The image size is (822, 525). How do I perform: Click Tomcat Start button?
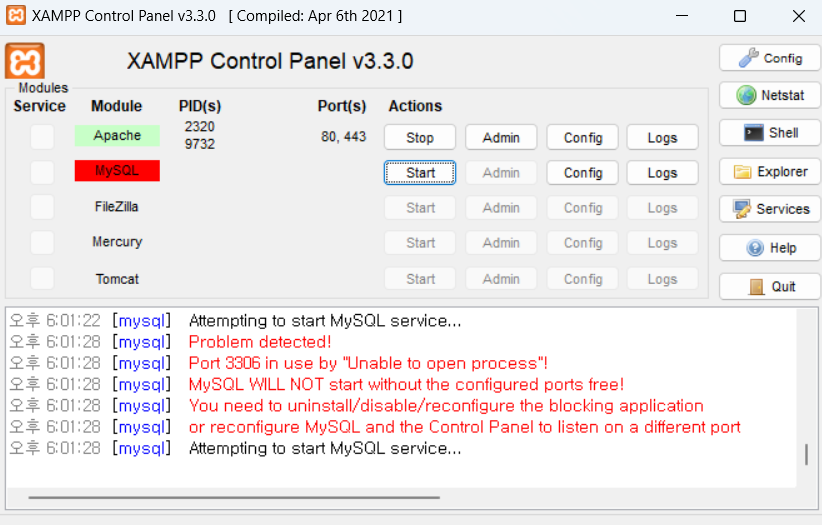tap(420, 278)
